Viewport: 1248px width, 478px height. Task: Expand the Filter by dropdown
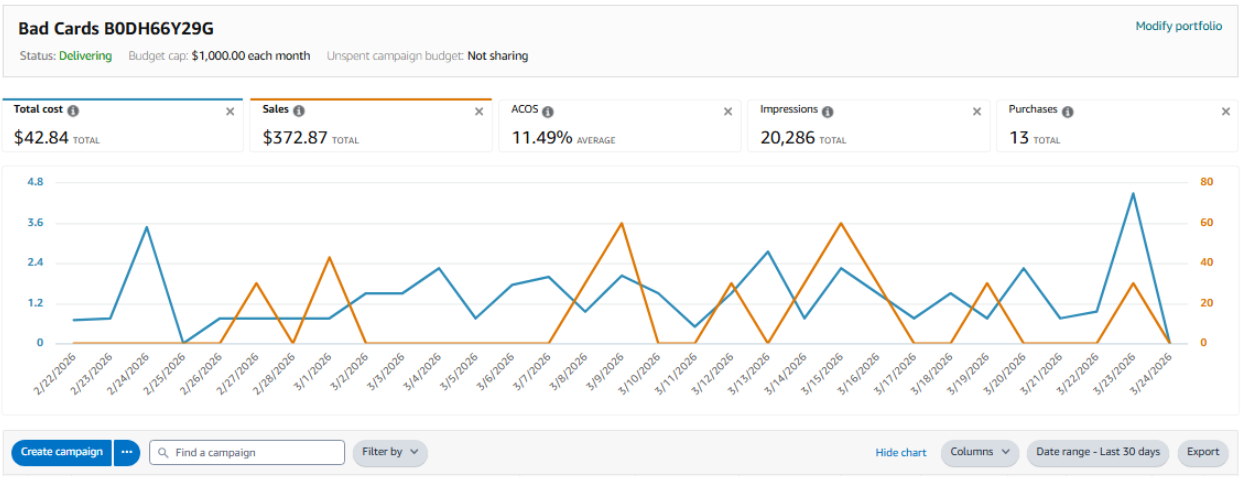click(390, 452)
